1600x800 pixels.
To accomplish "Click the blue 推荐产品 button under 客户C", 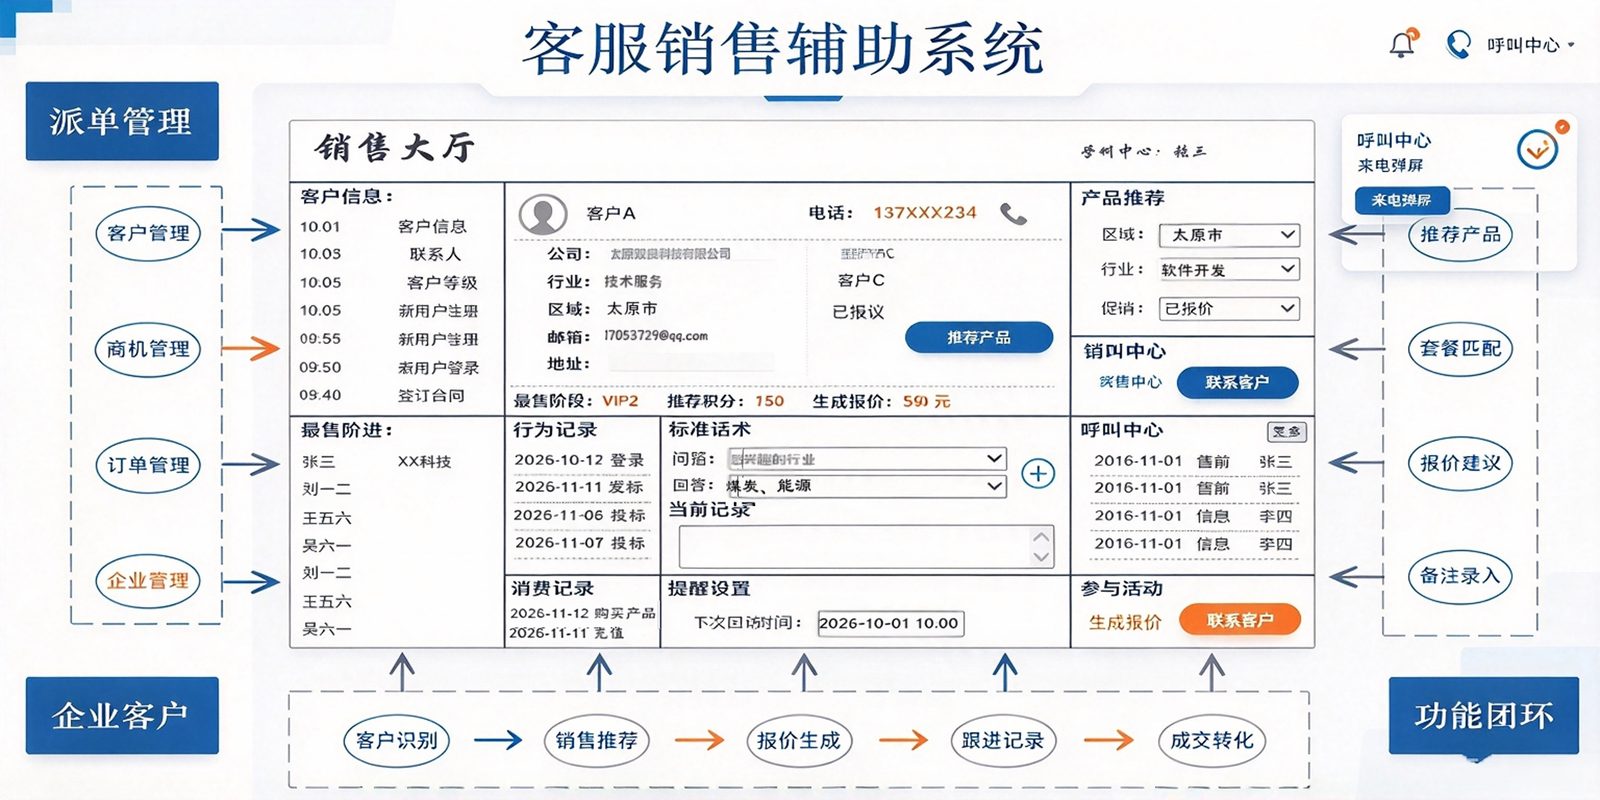I will pos(979,338).
